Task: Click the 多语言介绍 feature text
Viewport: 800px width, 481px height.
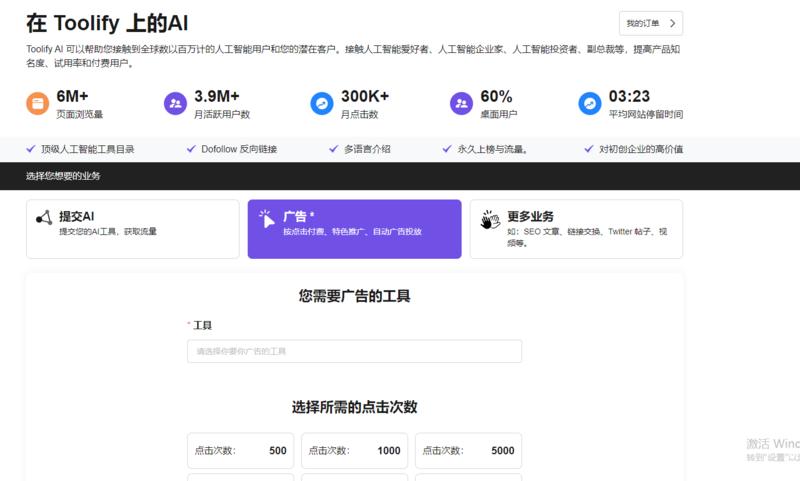Action: [367, 149]
